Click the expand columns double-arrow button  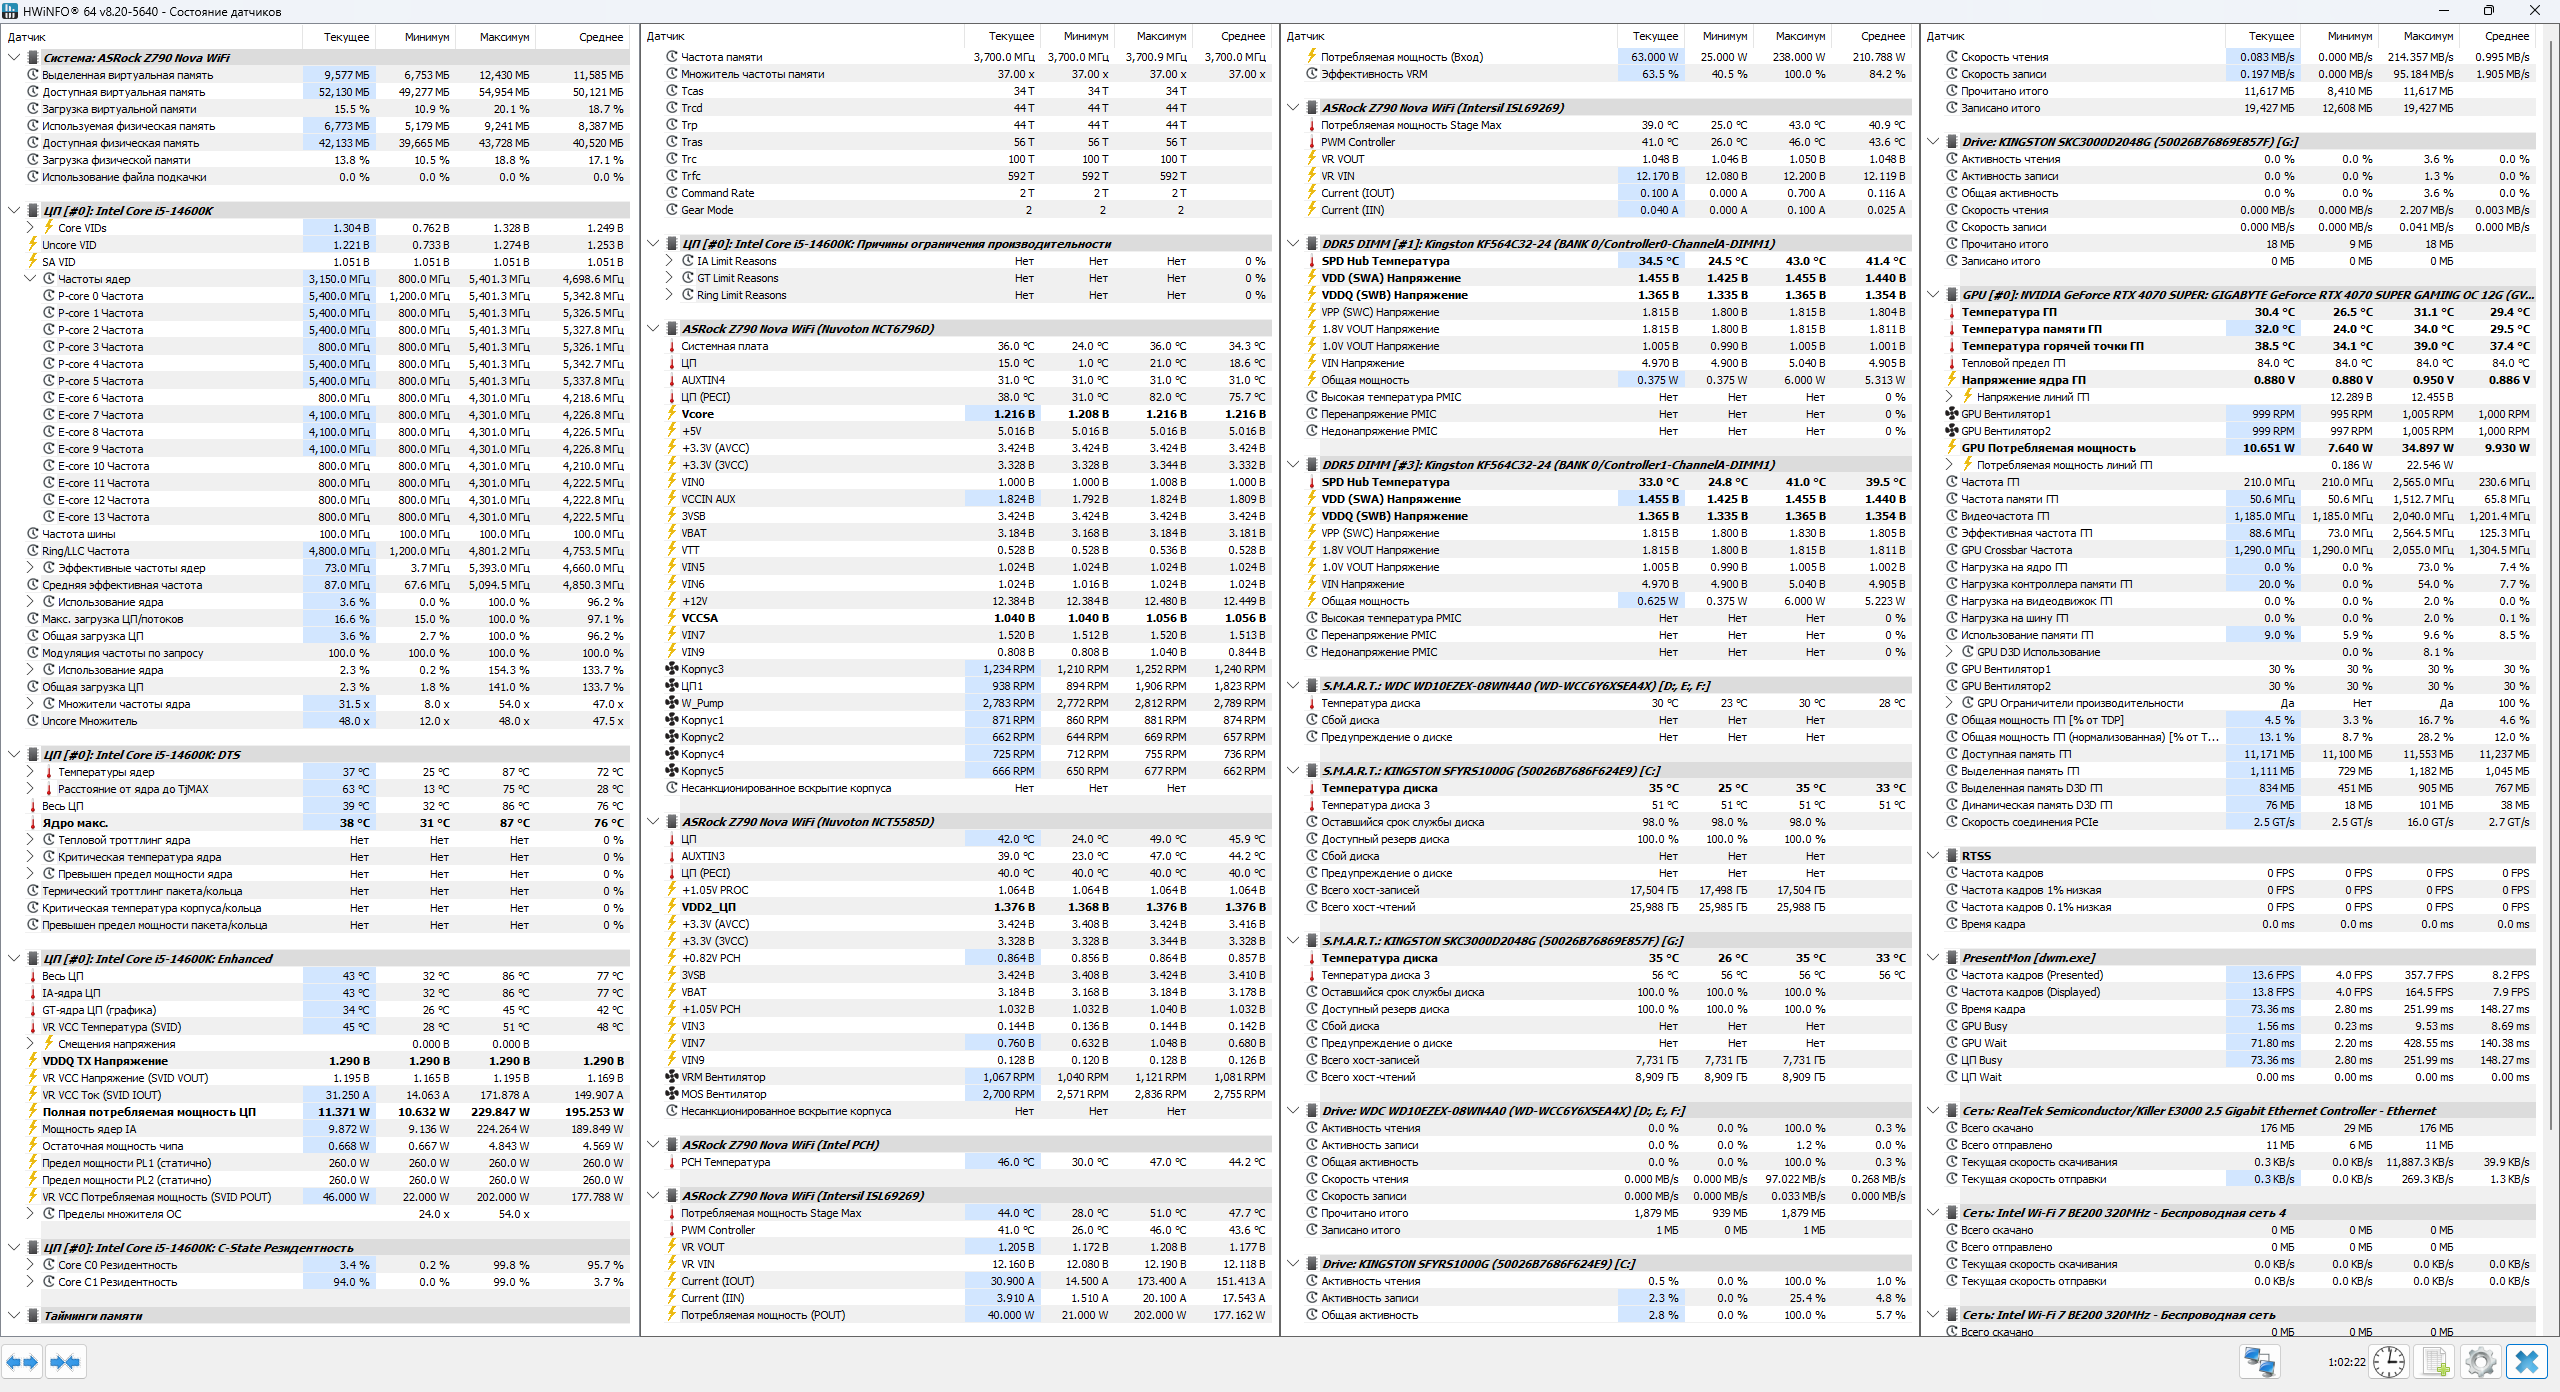click(x=22, y=1362)
